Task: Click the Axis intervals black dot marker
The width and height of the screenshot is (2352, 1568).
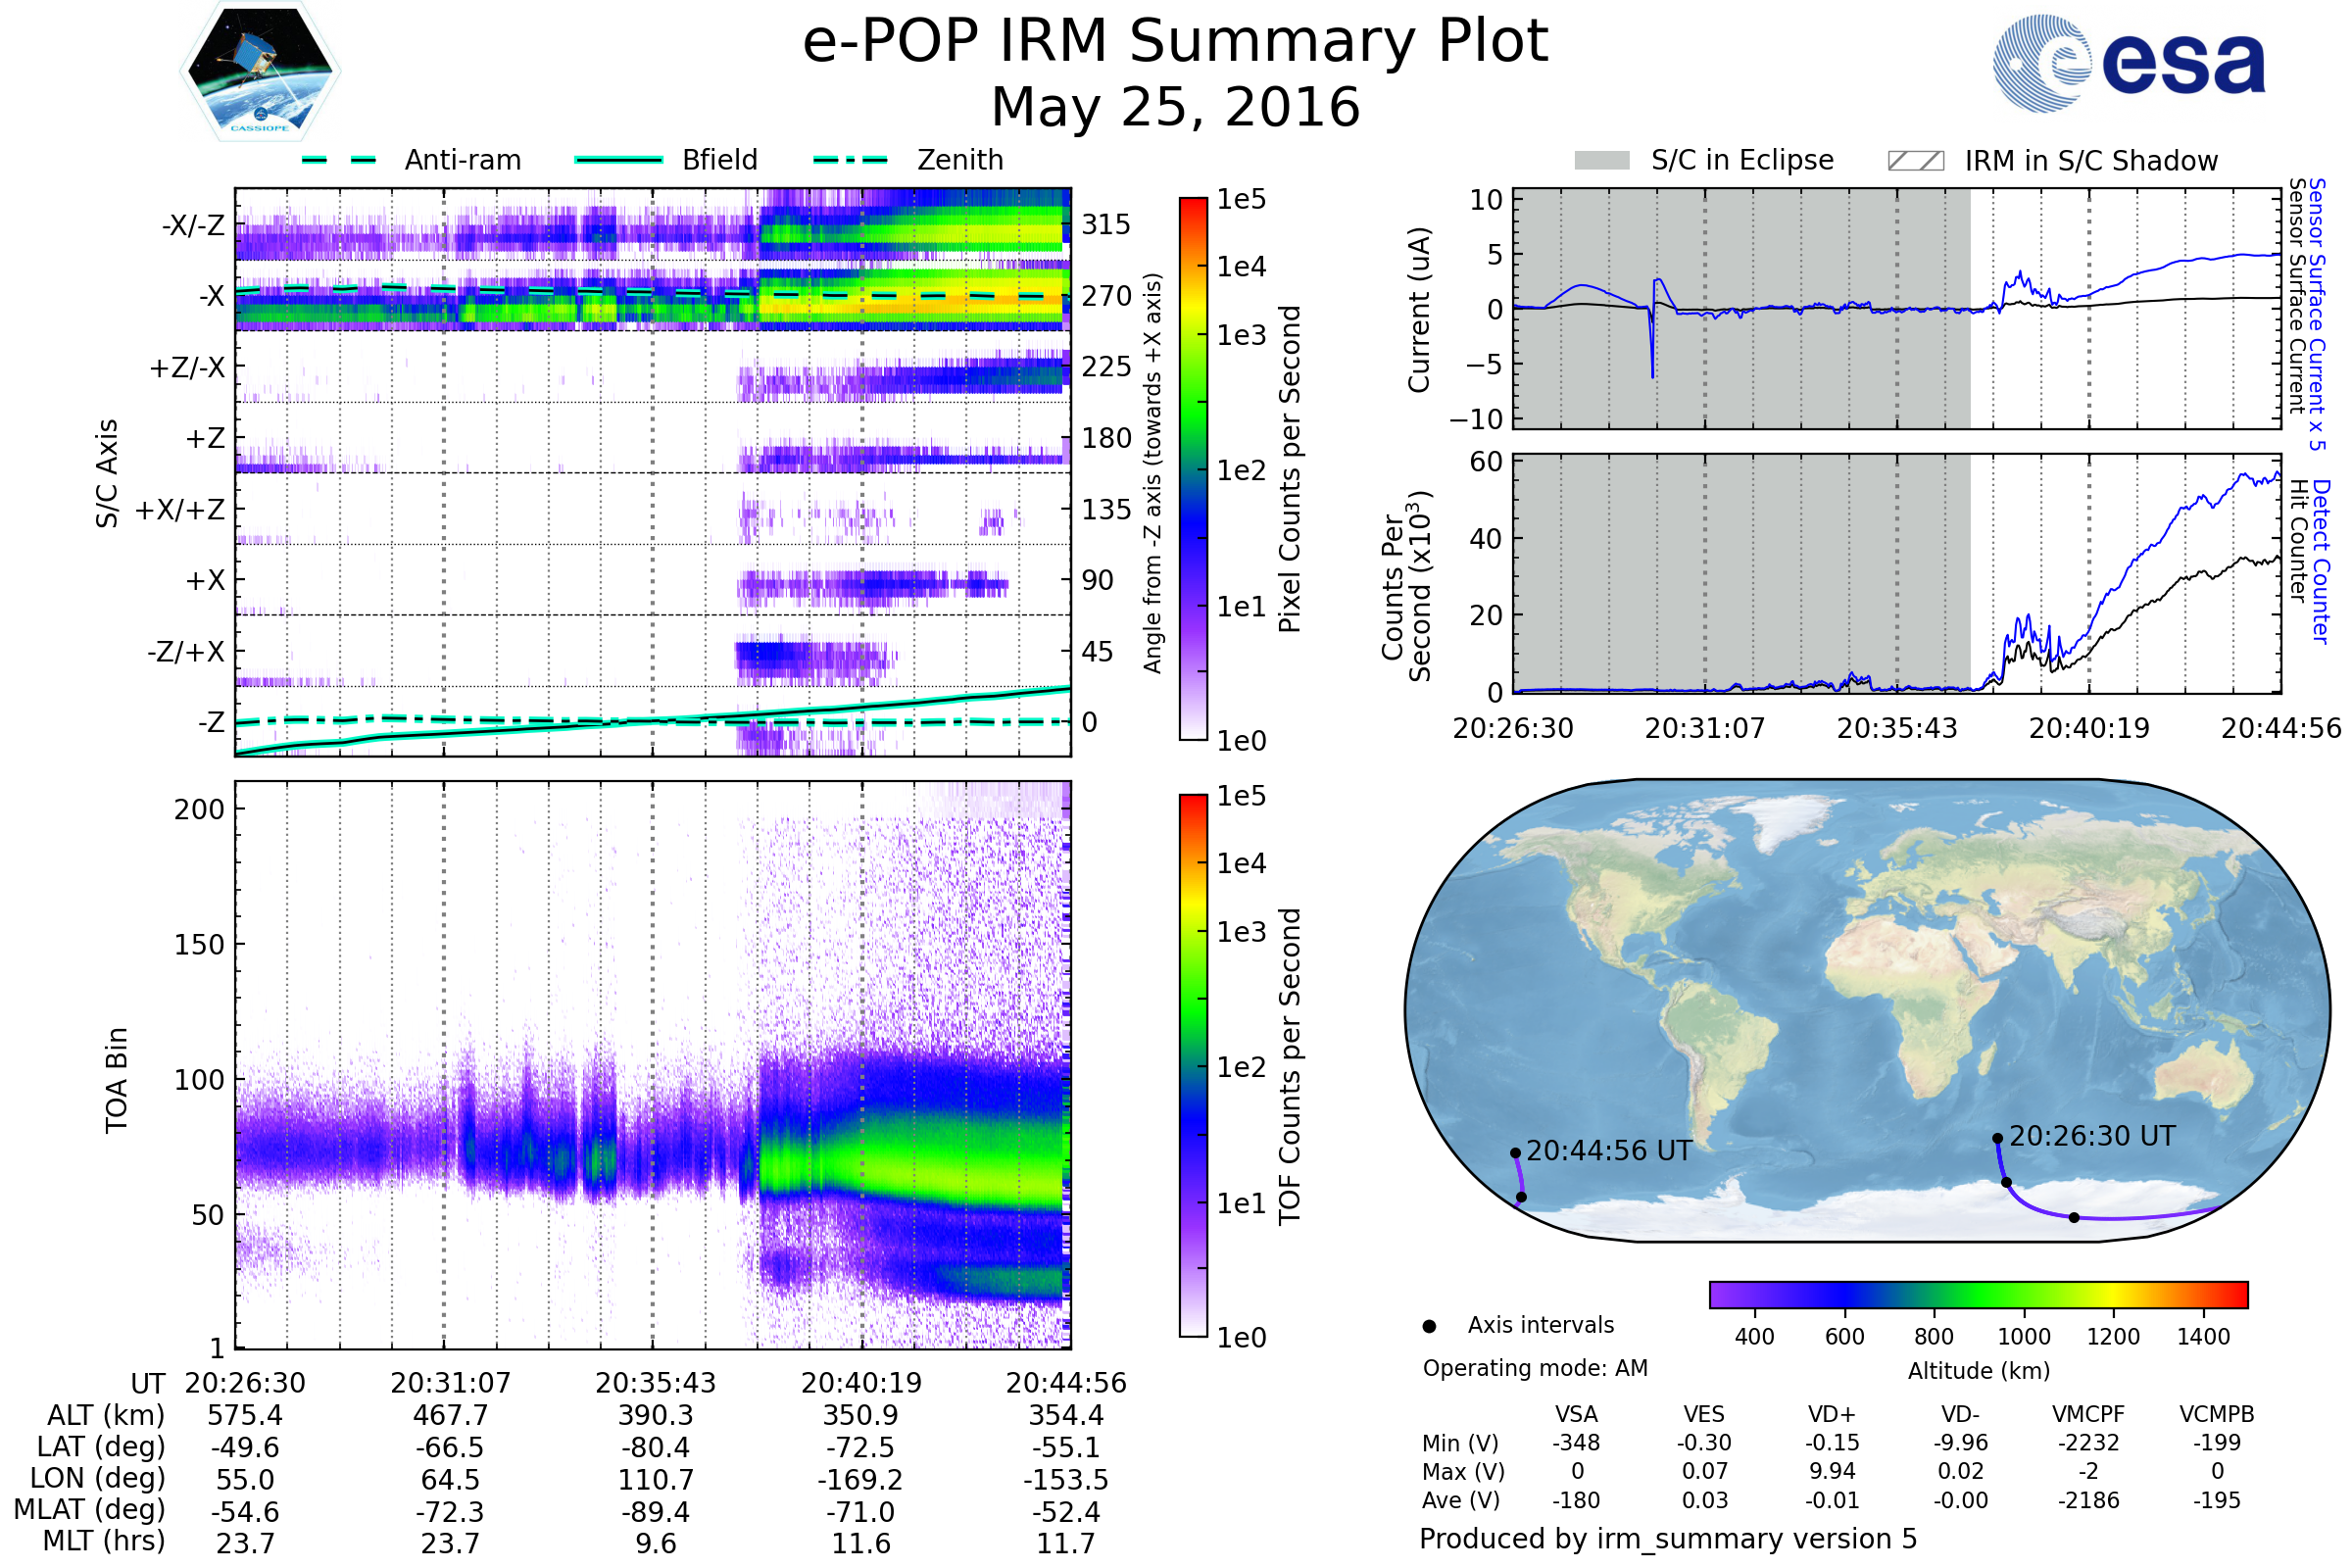Action: point(1429,1326)
